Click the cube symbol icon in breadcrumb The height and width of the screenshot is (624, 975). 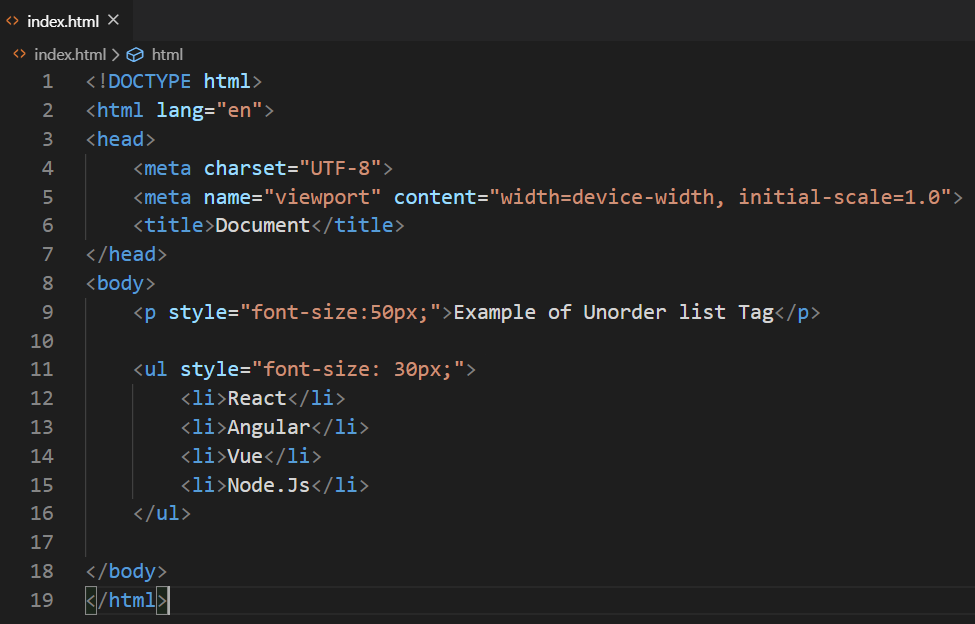[x=135, y=55]
